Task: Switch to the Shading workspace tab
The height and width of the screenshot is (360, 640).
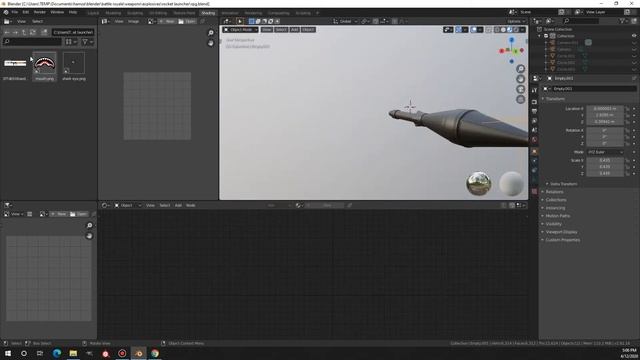Action: click(208, 13)
